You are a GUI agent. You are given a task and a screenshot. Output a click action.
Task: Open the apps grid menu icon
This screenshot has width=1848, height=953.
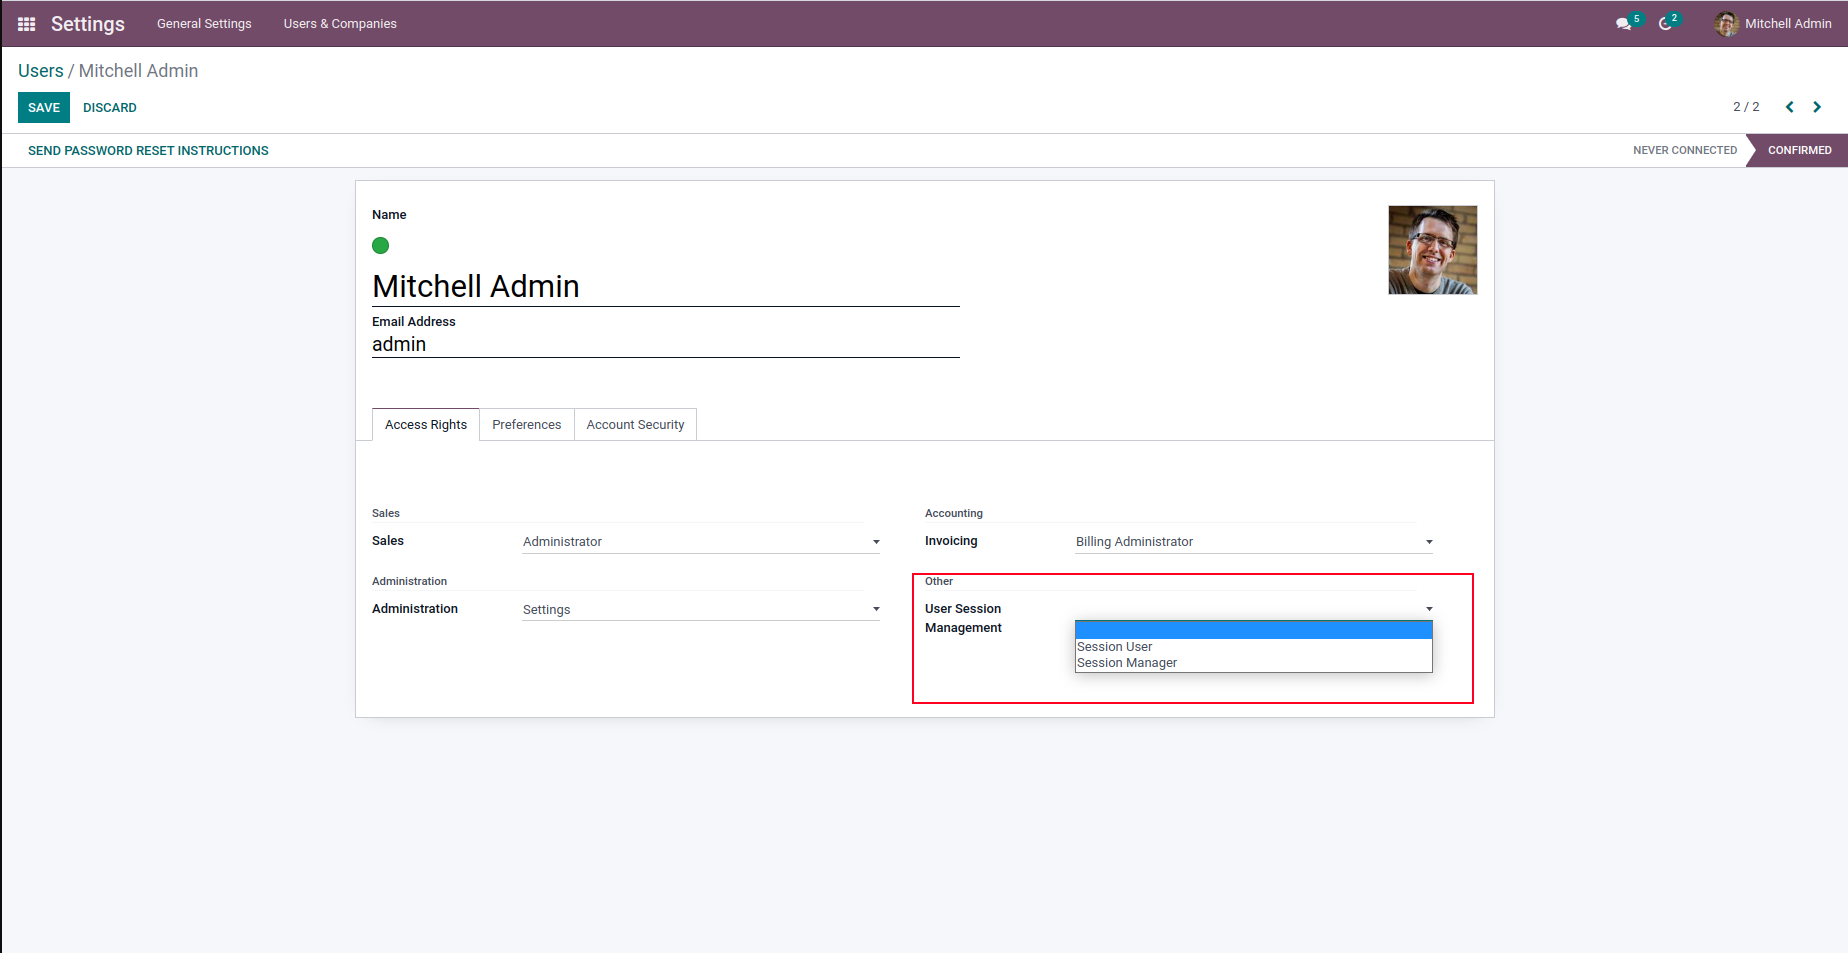(27, 24)
